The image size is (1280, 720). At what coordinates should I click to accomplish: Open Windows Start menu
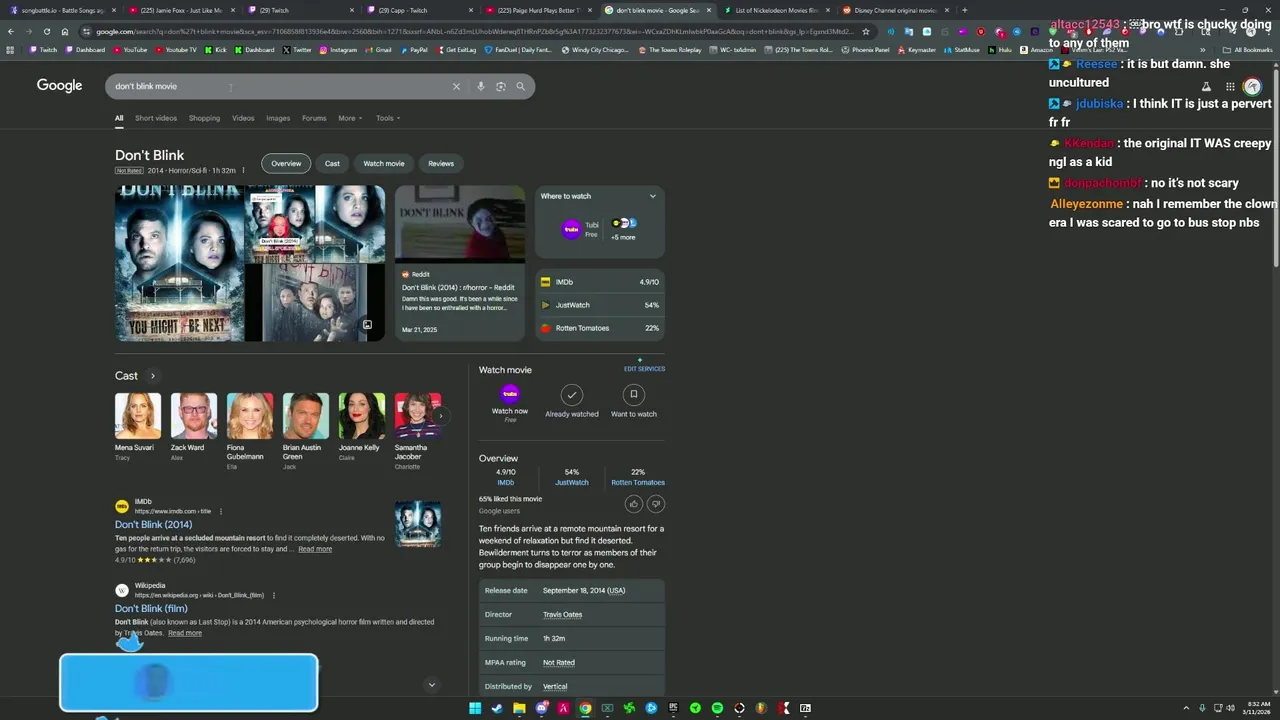475,708
